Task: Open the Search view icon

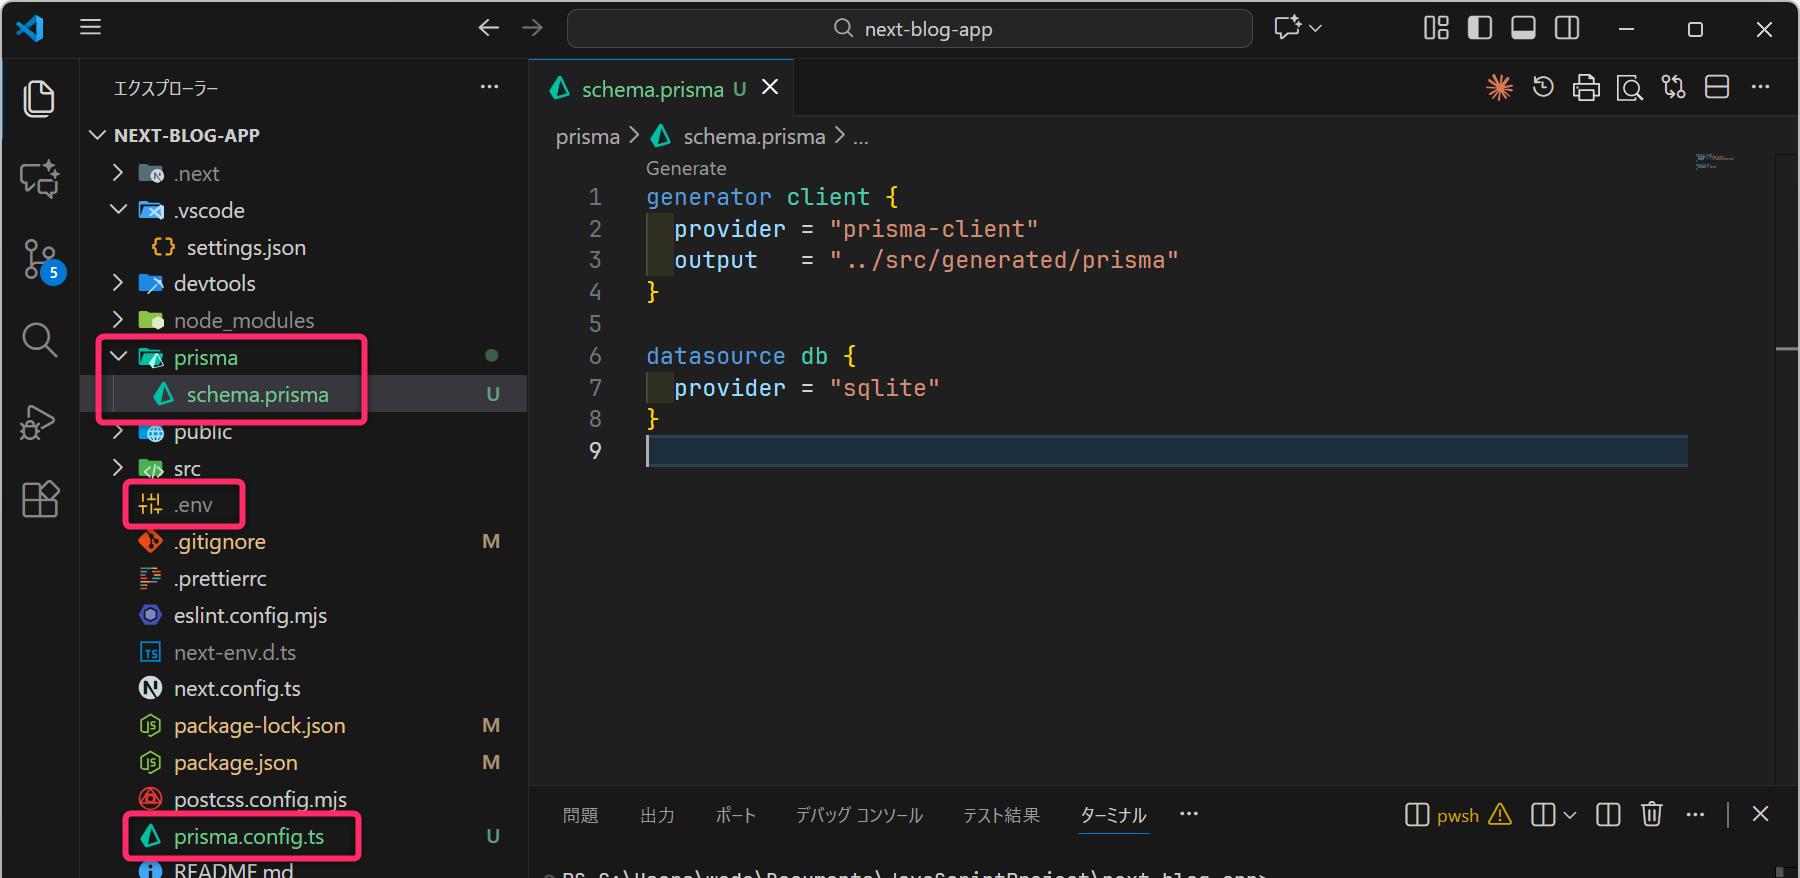Action: pos(40,340)
